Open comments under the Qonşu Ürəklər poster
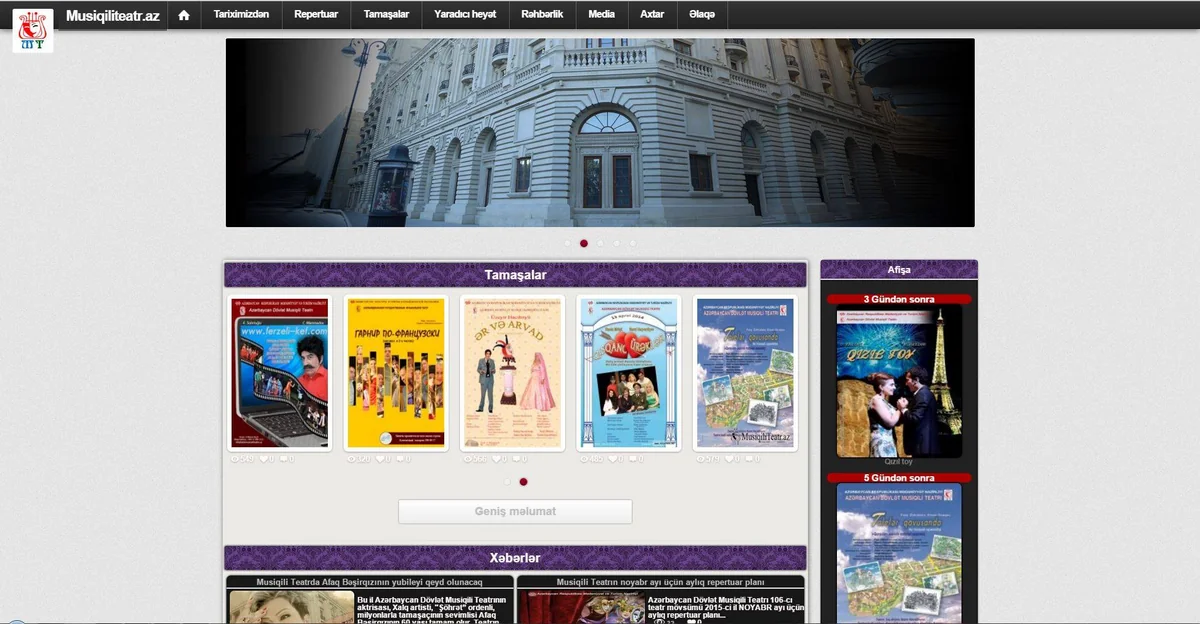The image size is (1200, 624). pyautogui.click(x=633, y=459)
